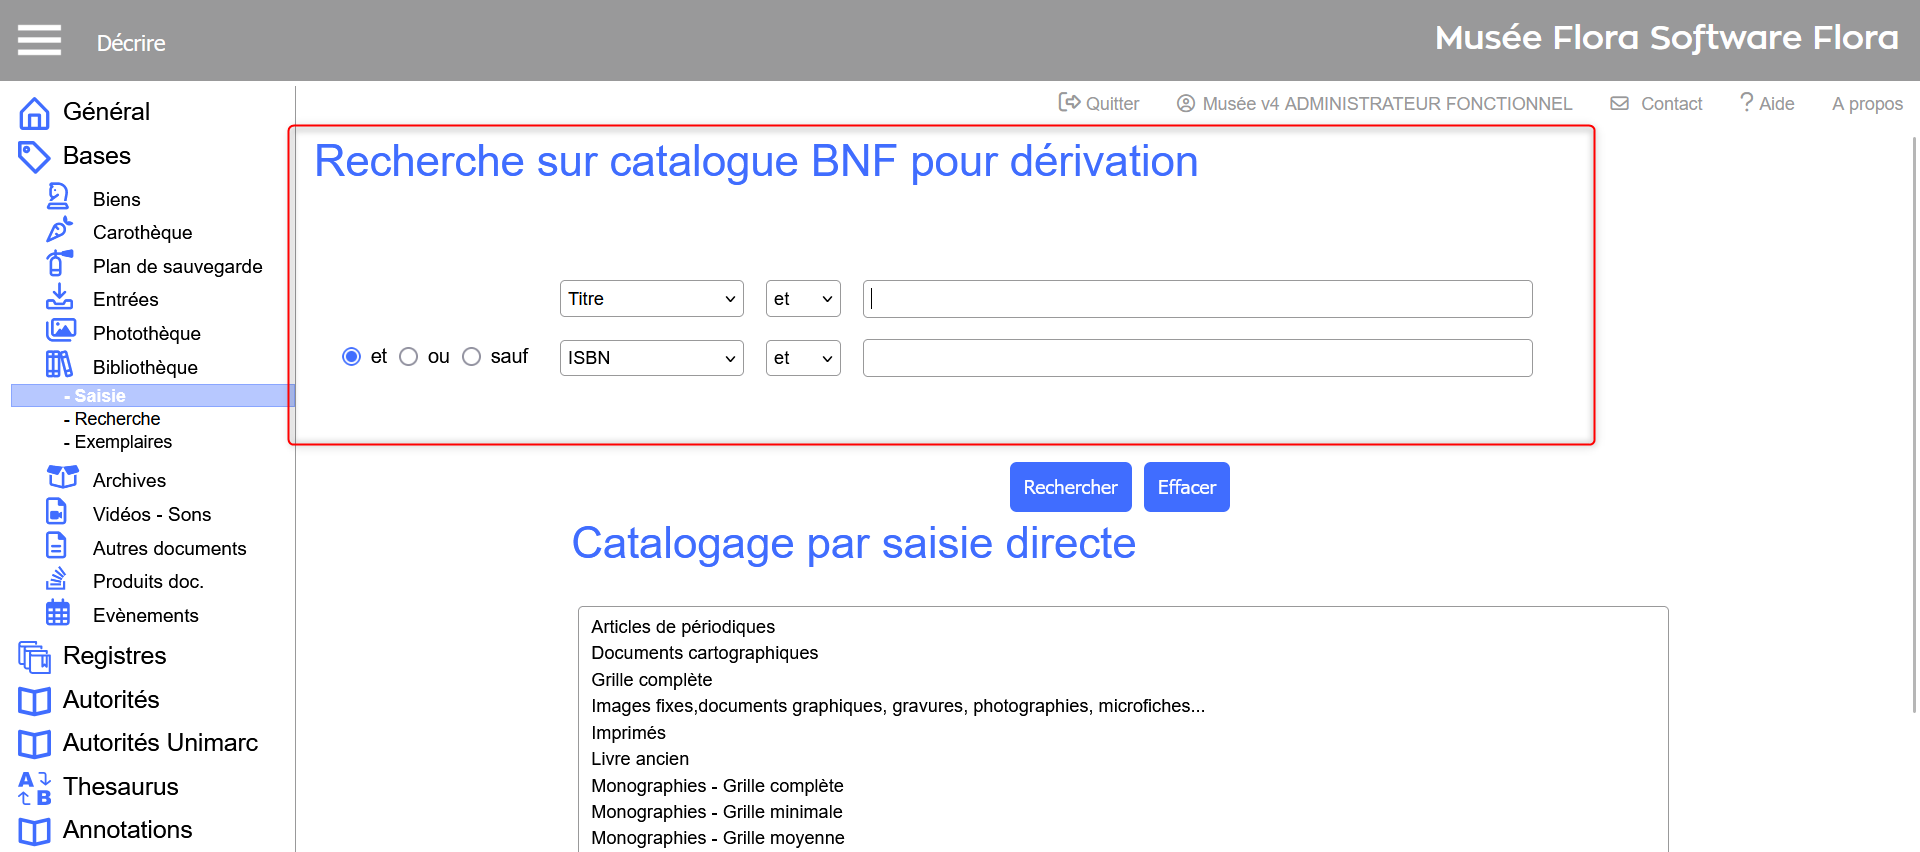The width and height of the screenshot is (1920, 852).
Task: Select the 'ou' radio button
Action: pos(409,357)
